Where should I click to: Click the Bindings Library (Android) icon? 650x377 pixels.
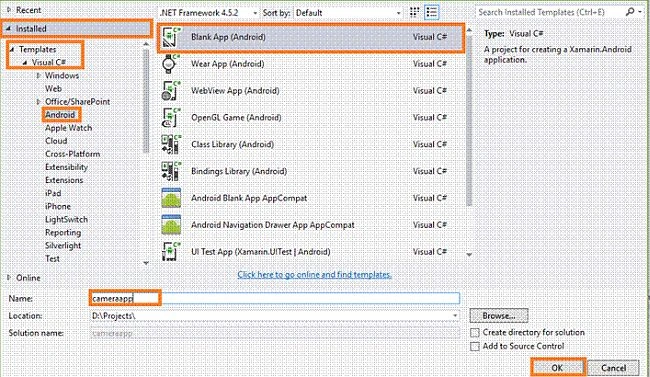171,171
